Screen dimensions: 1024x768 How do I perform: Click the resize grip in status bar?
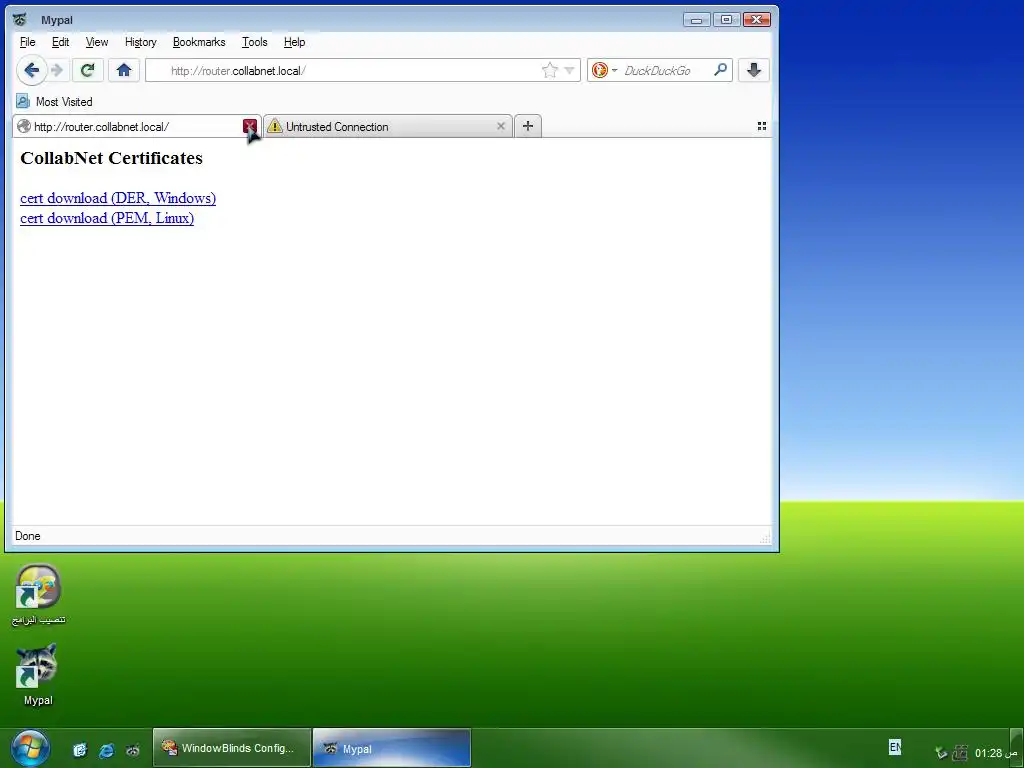(765, 537)
